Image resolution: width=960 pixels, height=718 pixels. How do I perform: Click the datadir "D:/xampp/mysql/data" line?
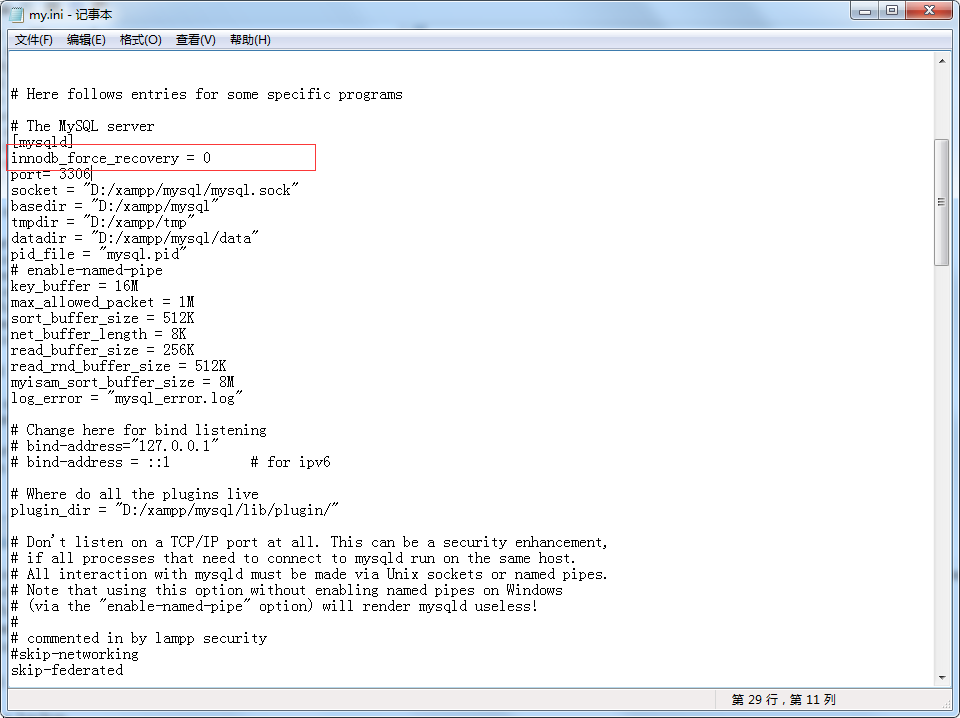tap(135, 238)
